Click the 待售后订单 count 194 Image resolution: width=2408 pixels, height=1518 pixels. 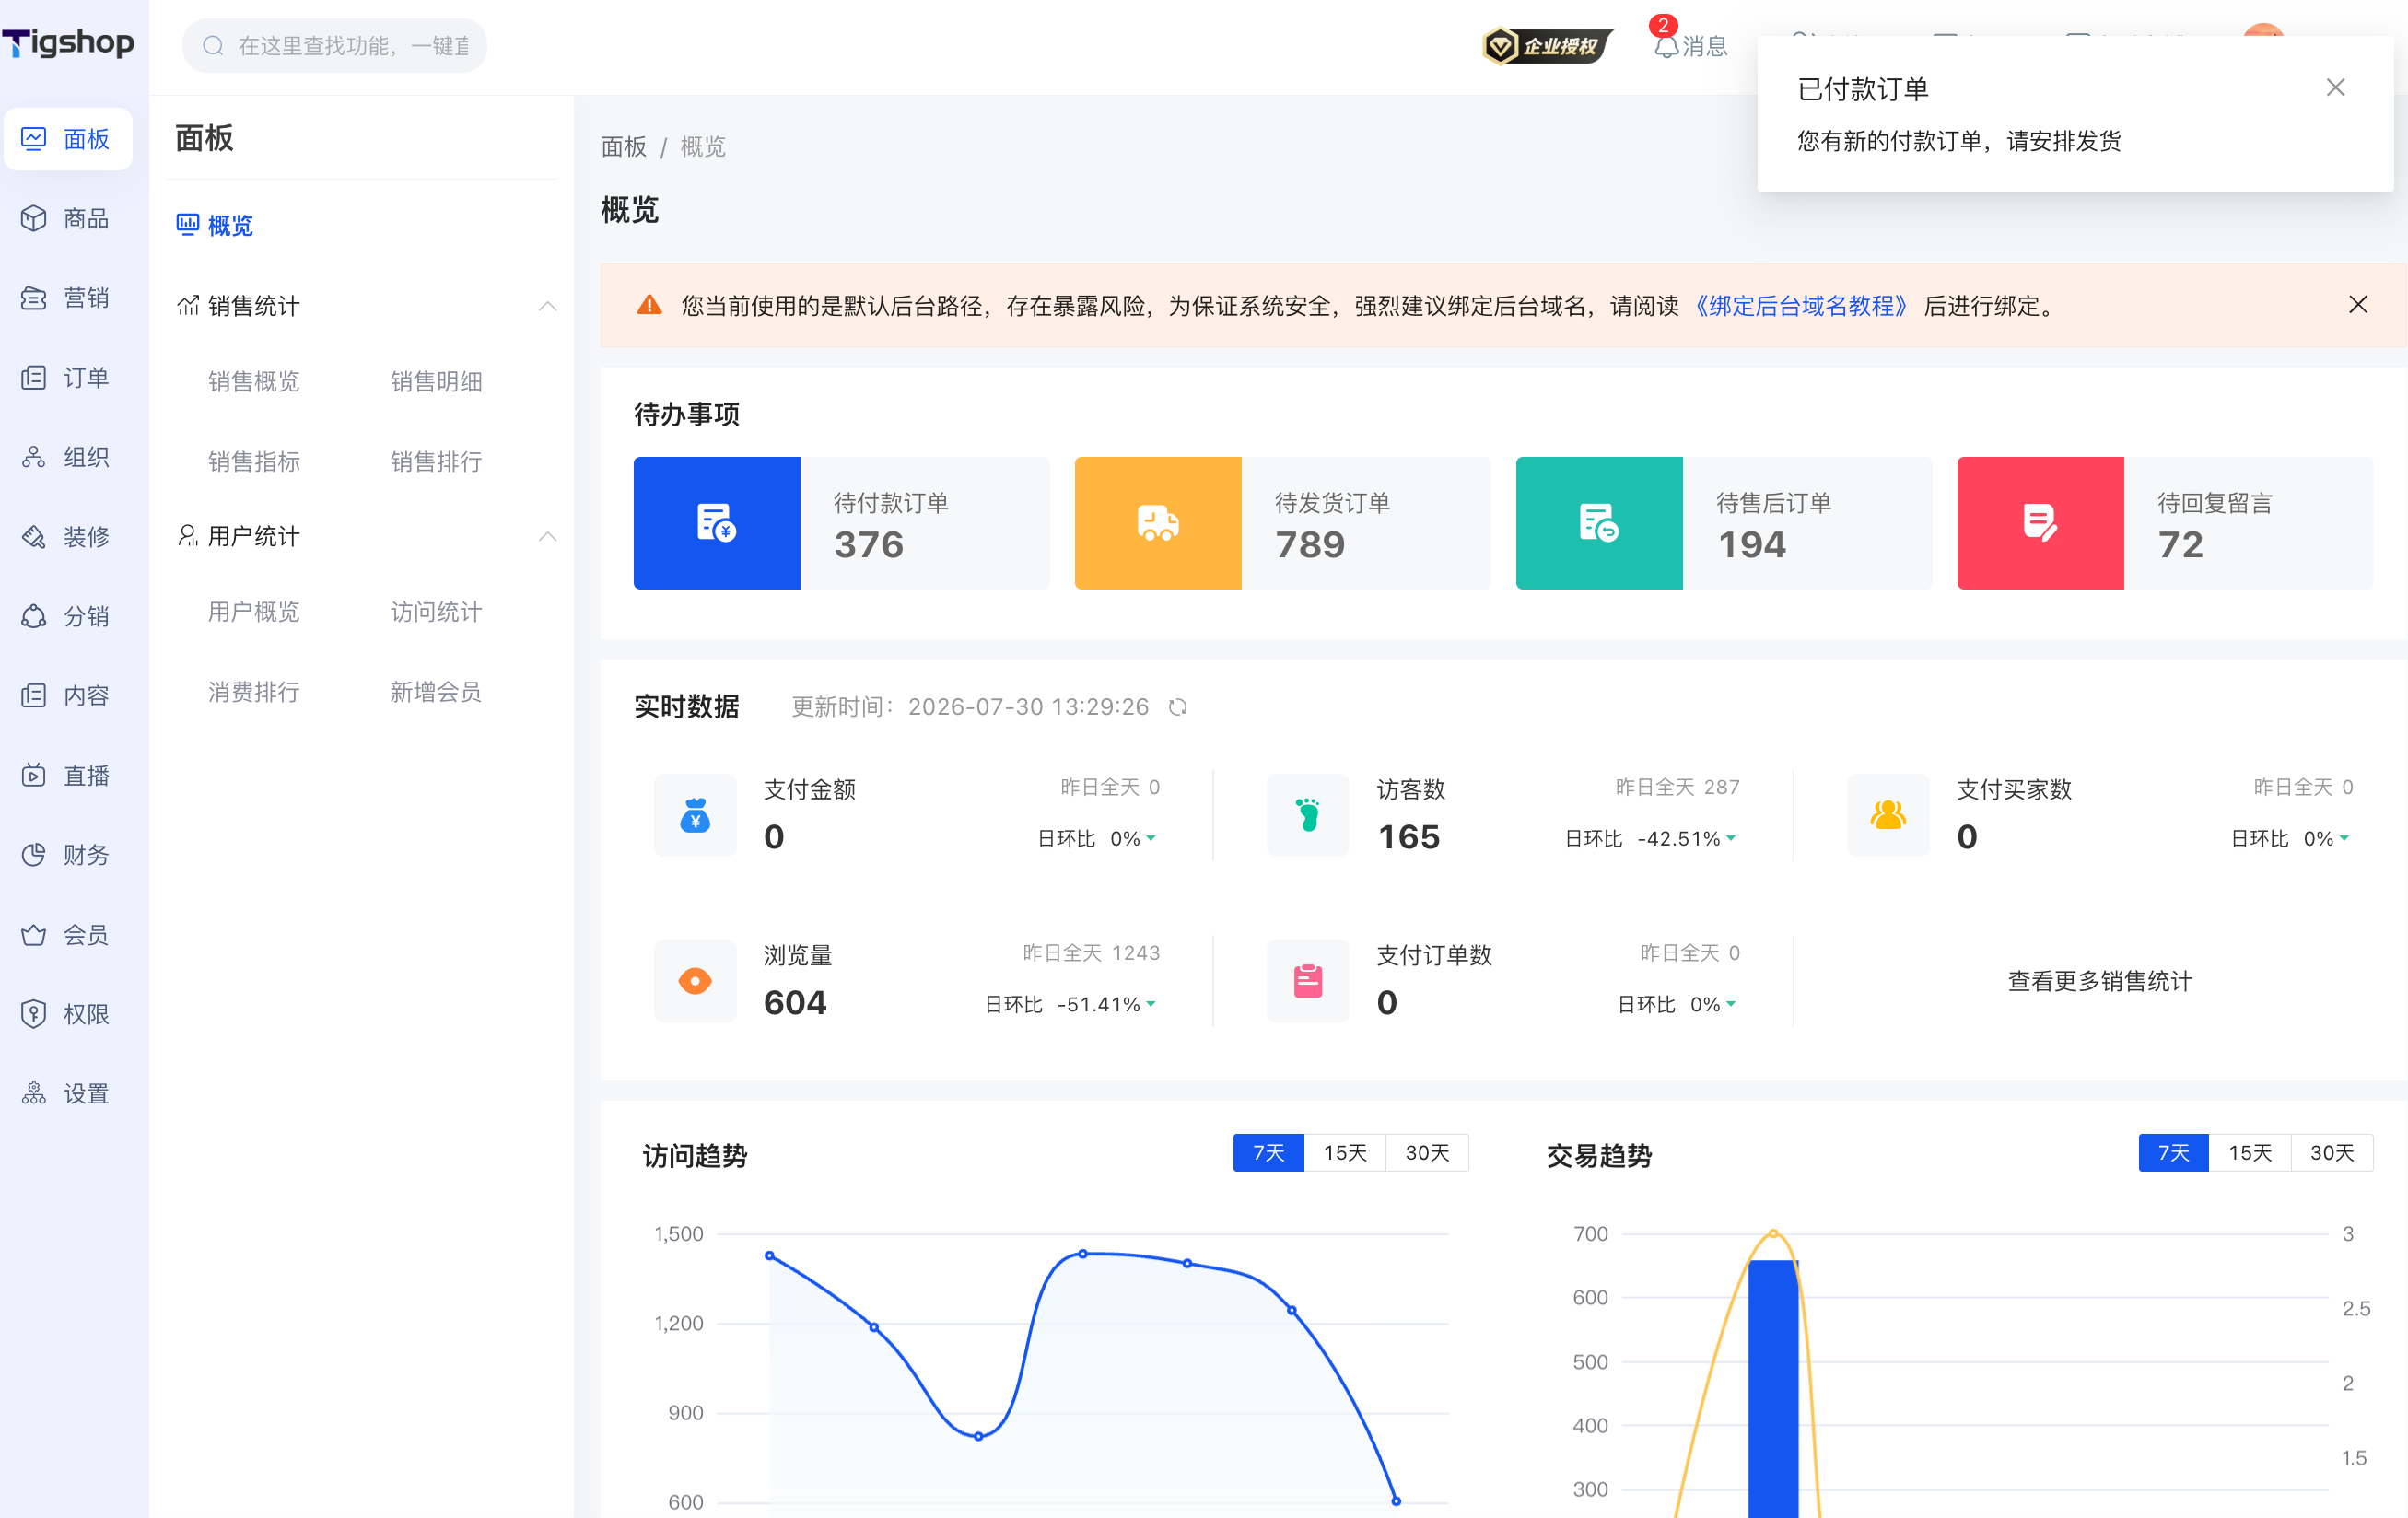click(x=1752, y=544)
